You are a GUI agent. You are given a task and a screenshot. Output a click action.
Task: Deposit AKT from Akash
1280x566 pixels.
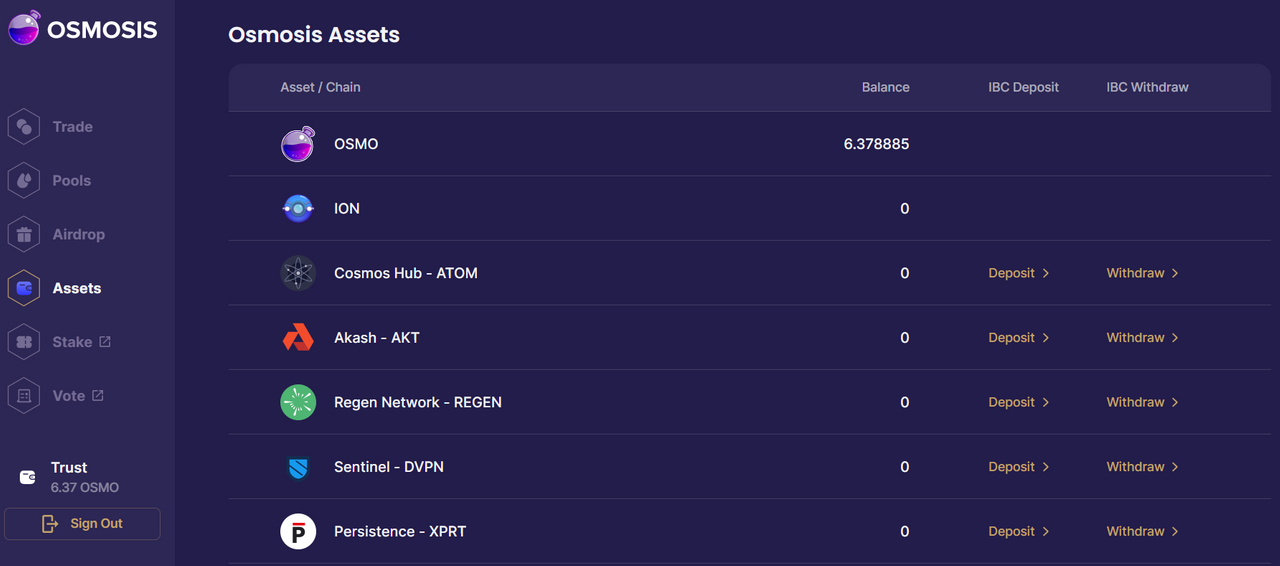1018,338
